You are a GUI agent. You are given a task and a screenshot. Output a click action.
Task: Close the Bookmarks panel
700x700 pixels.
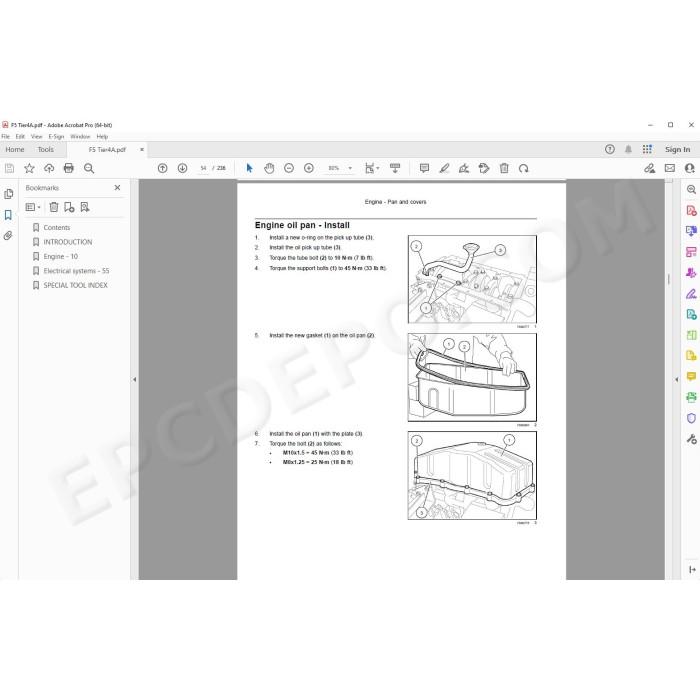(117, 188)
